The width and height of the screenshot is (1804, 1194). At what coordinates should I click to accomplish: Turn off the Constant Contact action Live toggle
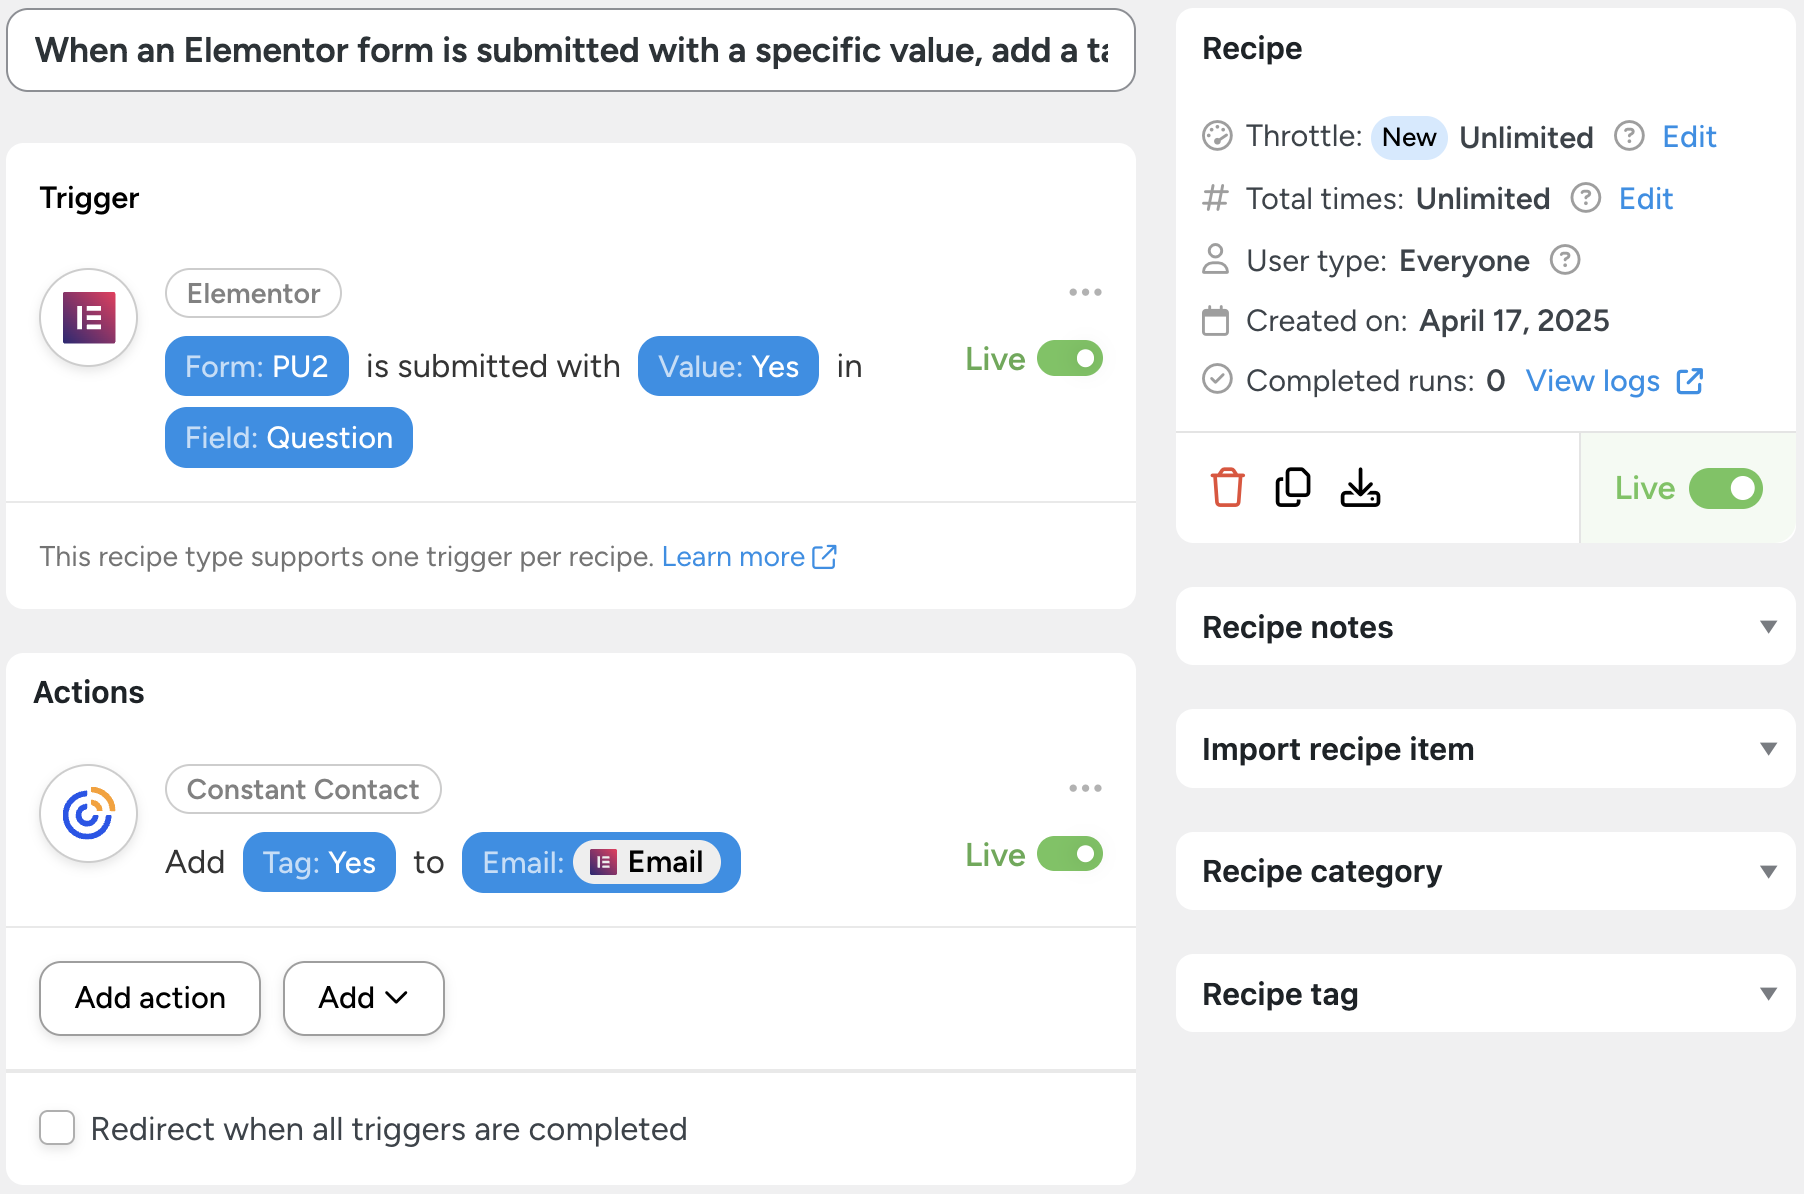point(1069,855)
